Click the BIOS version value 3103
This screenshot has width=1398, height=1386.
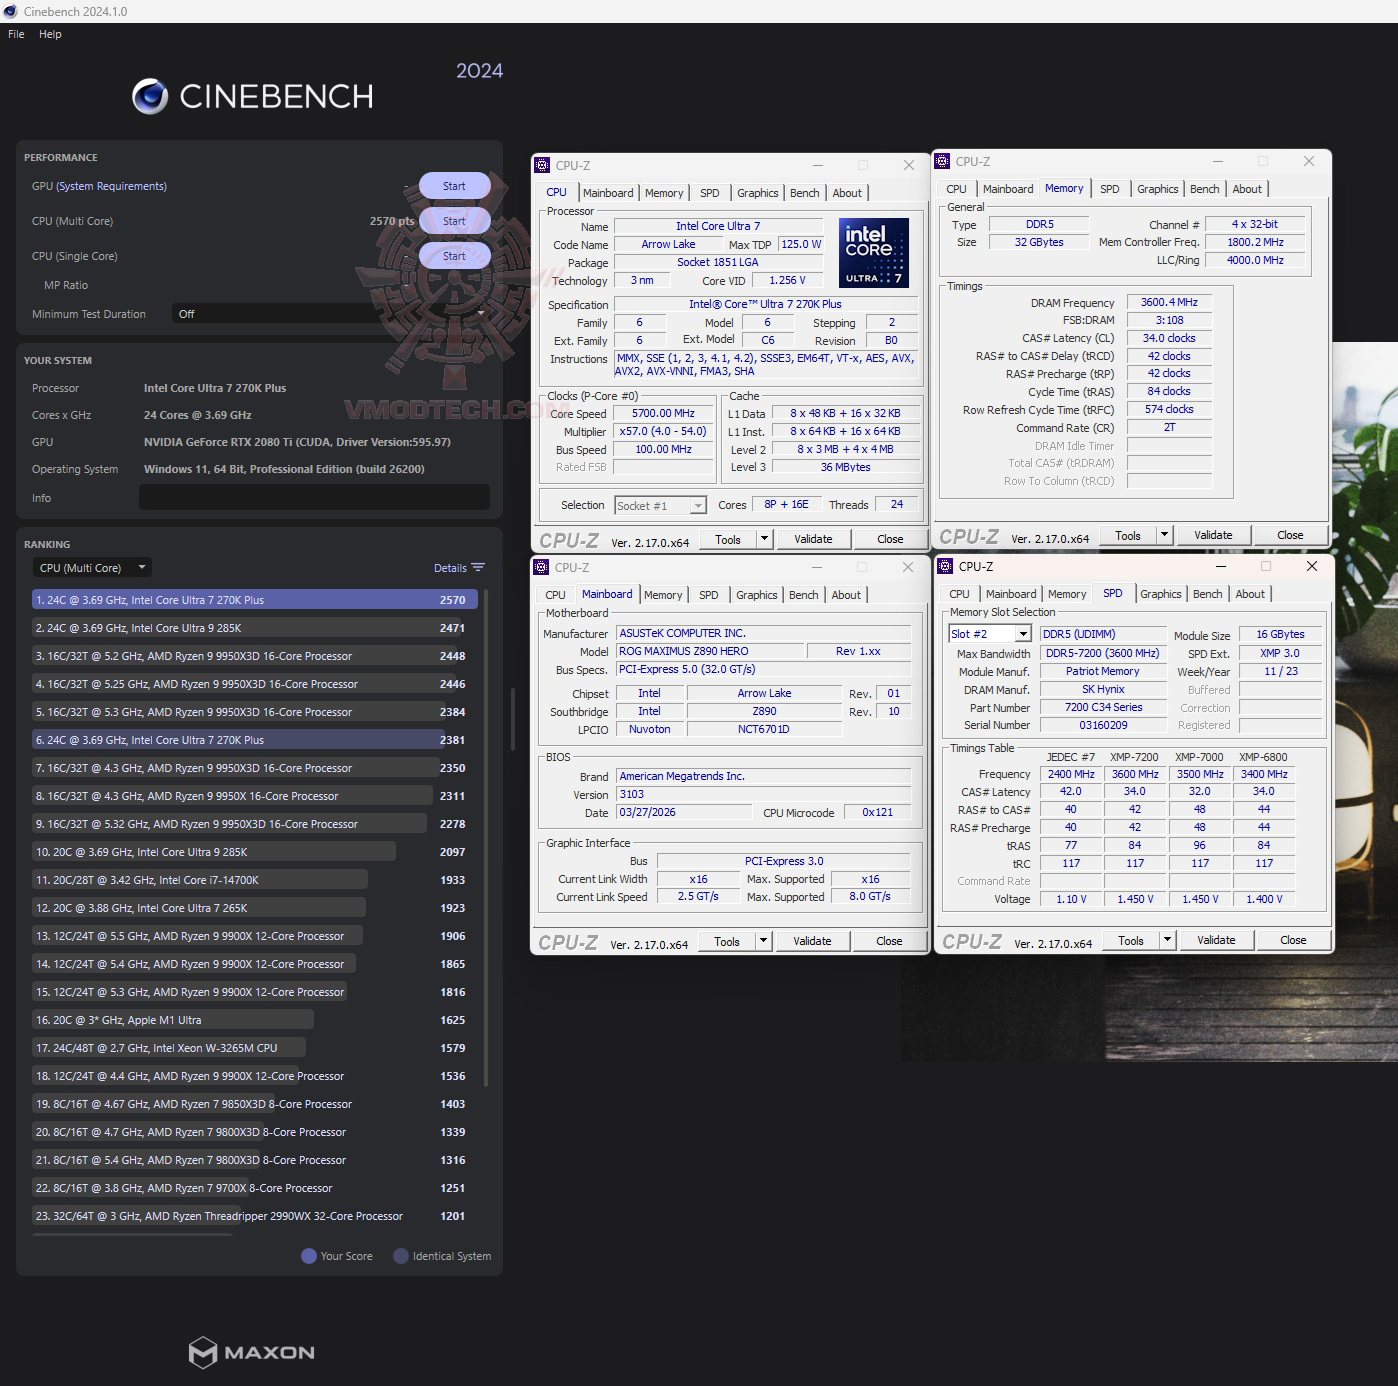[764, 794]
